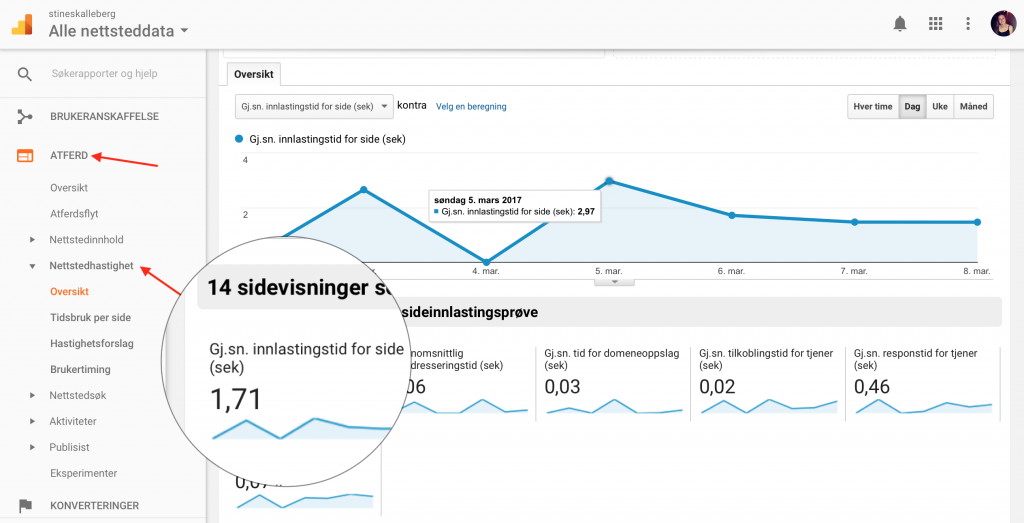1024x523 pixels.
Task: Open the Google apps grid
Action: click(935, 24)
